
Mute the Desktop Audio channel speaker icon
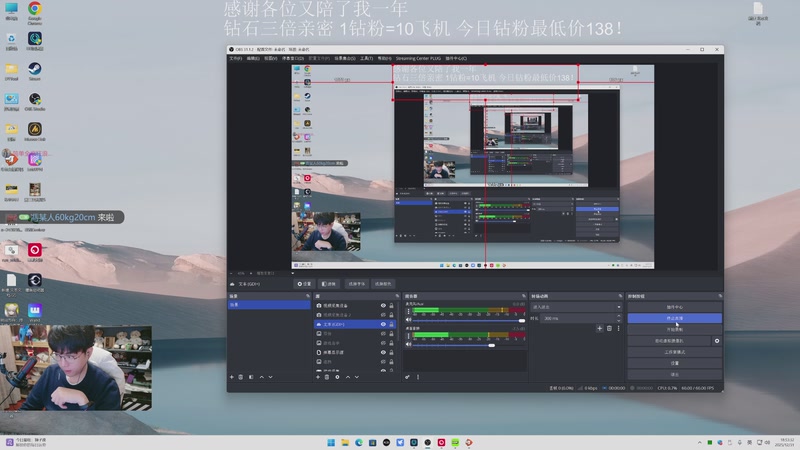[408, 344]
